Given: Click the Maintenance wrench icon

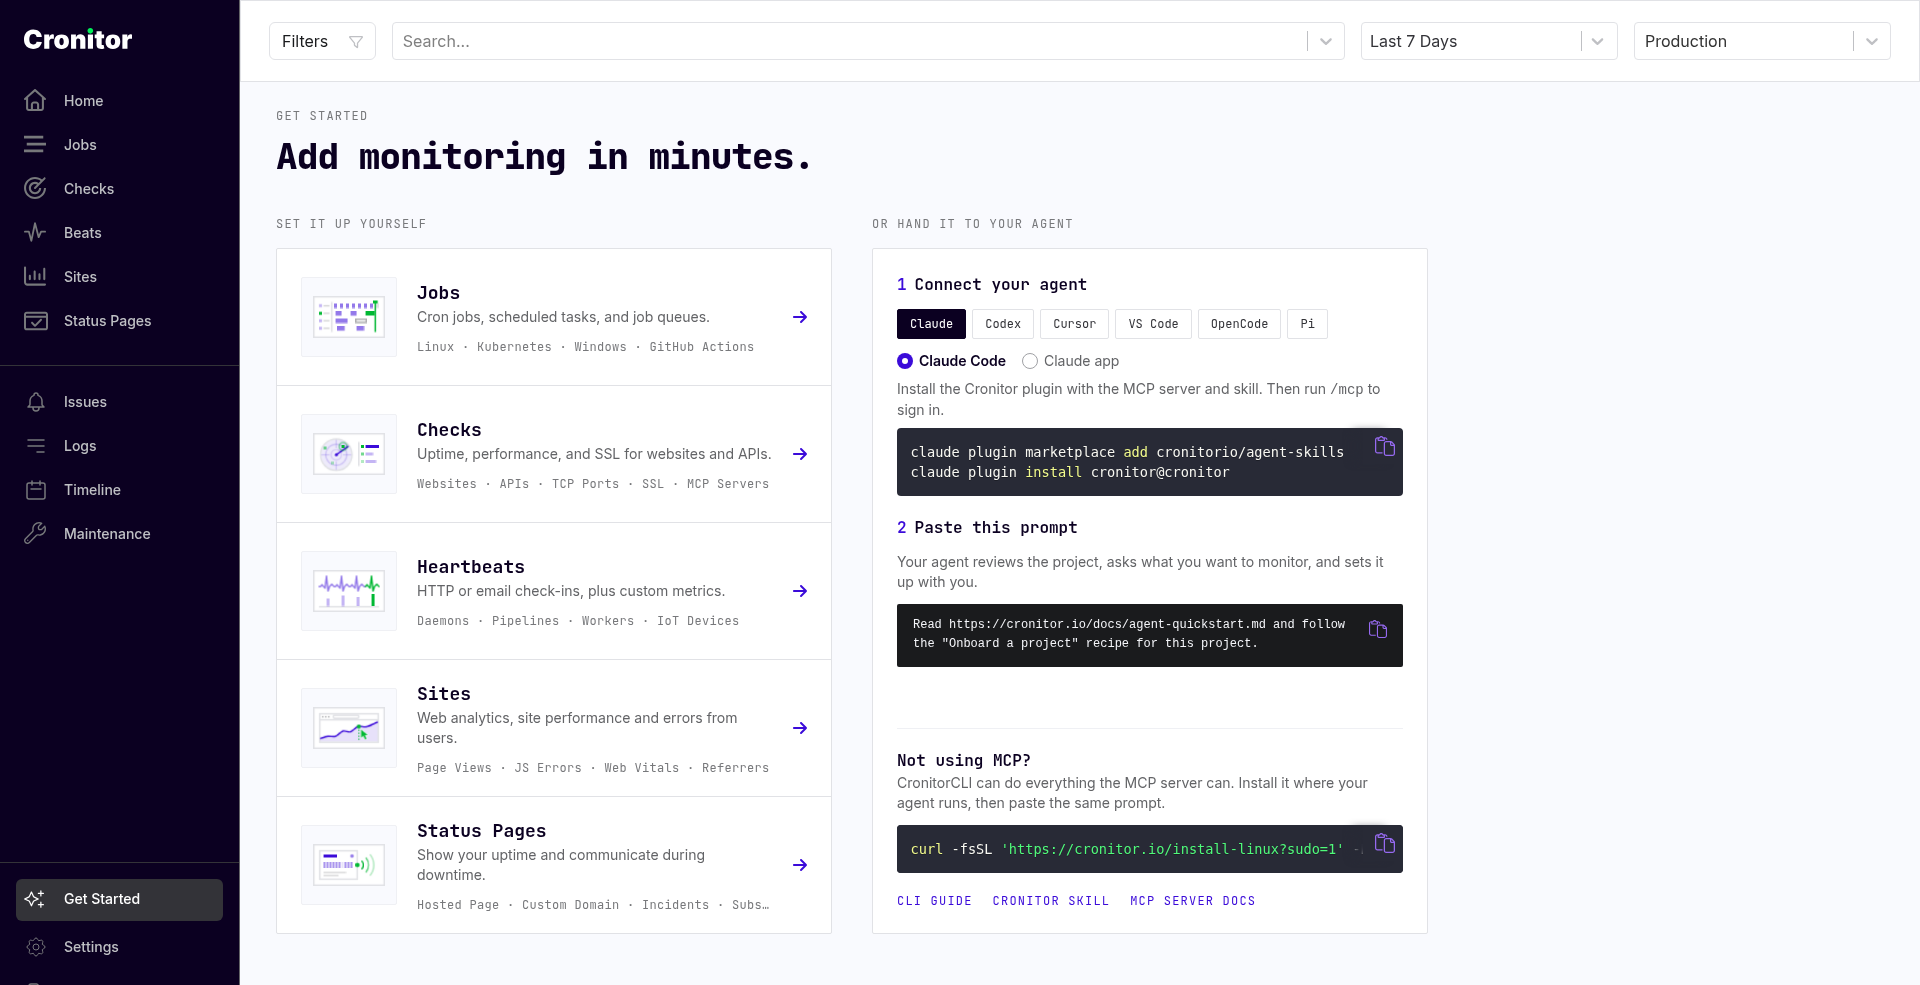Looking at the screenshot, I should pos(35,534).
